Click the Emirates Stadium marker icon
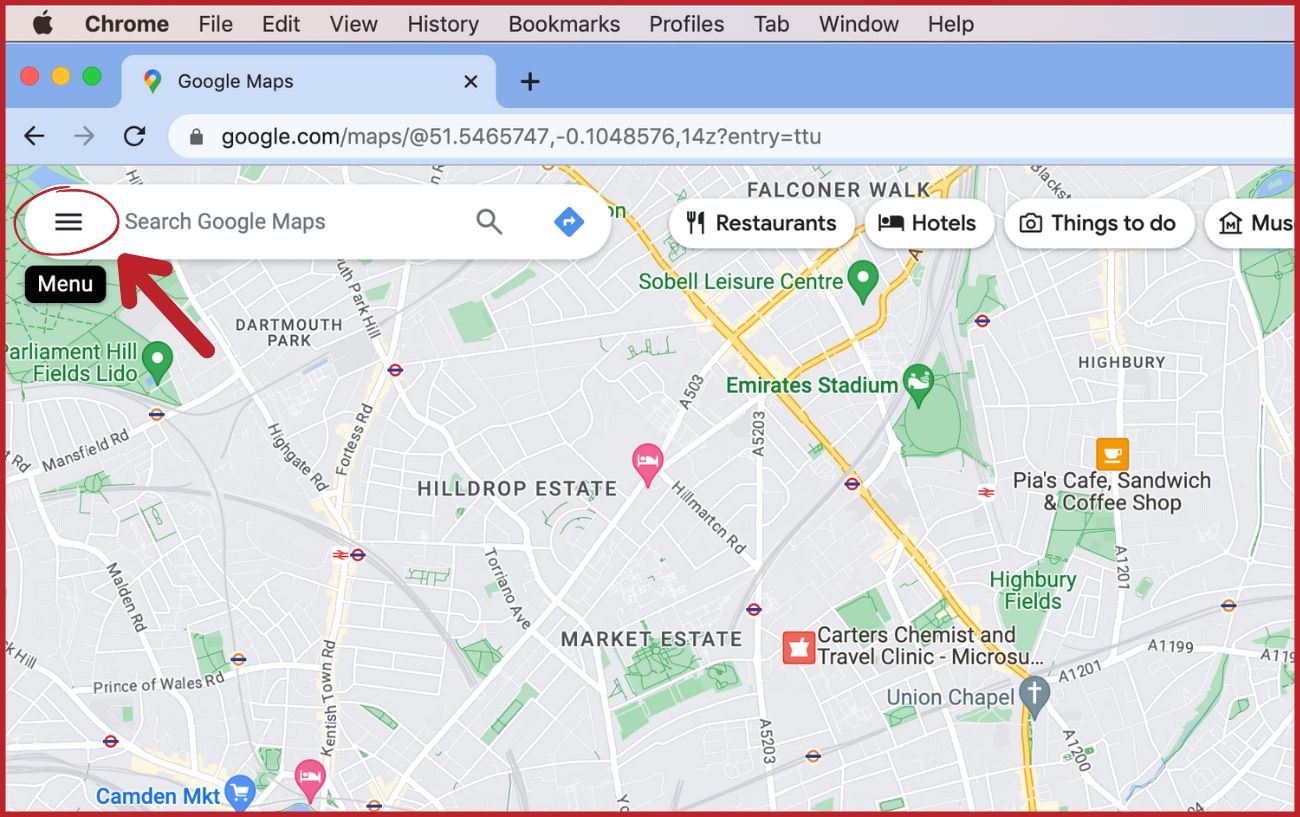The width and height of the screenshot is (1300, 817). click(918, 385)
